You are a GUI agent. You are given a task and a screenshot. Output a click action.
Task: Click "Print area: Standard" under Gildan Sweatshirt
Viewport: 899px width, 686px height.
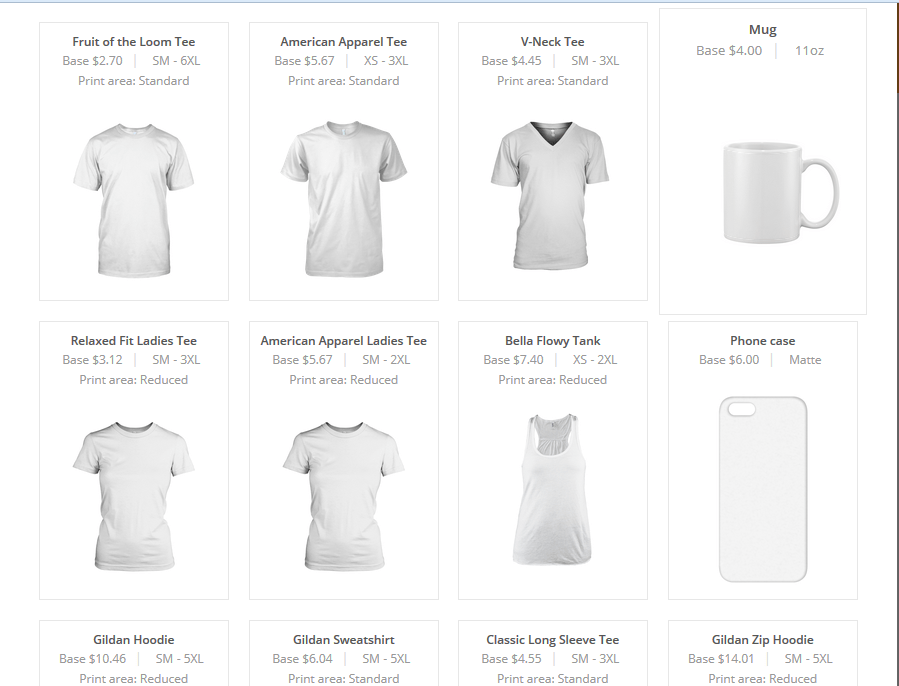click(343, 679)
